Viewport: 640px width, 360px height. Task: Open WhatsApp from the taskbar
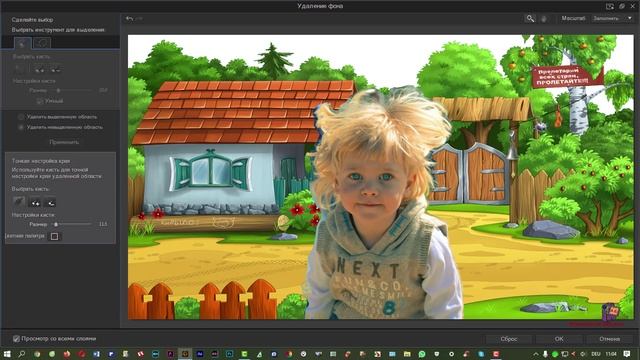[x=422, y=354]
